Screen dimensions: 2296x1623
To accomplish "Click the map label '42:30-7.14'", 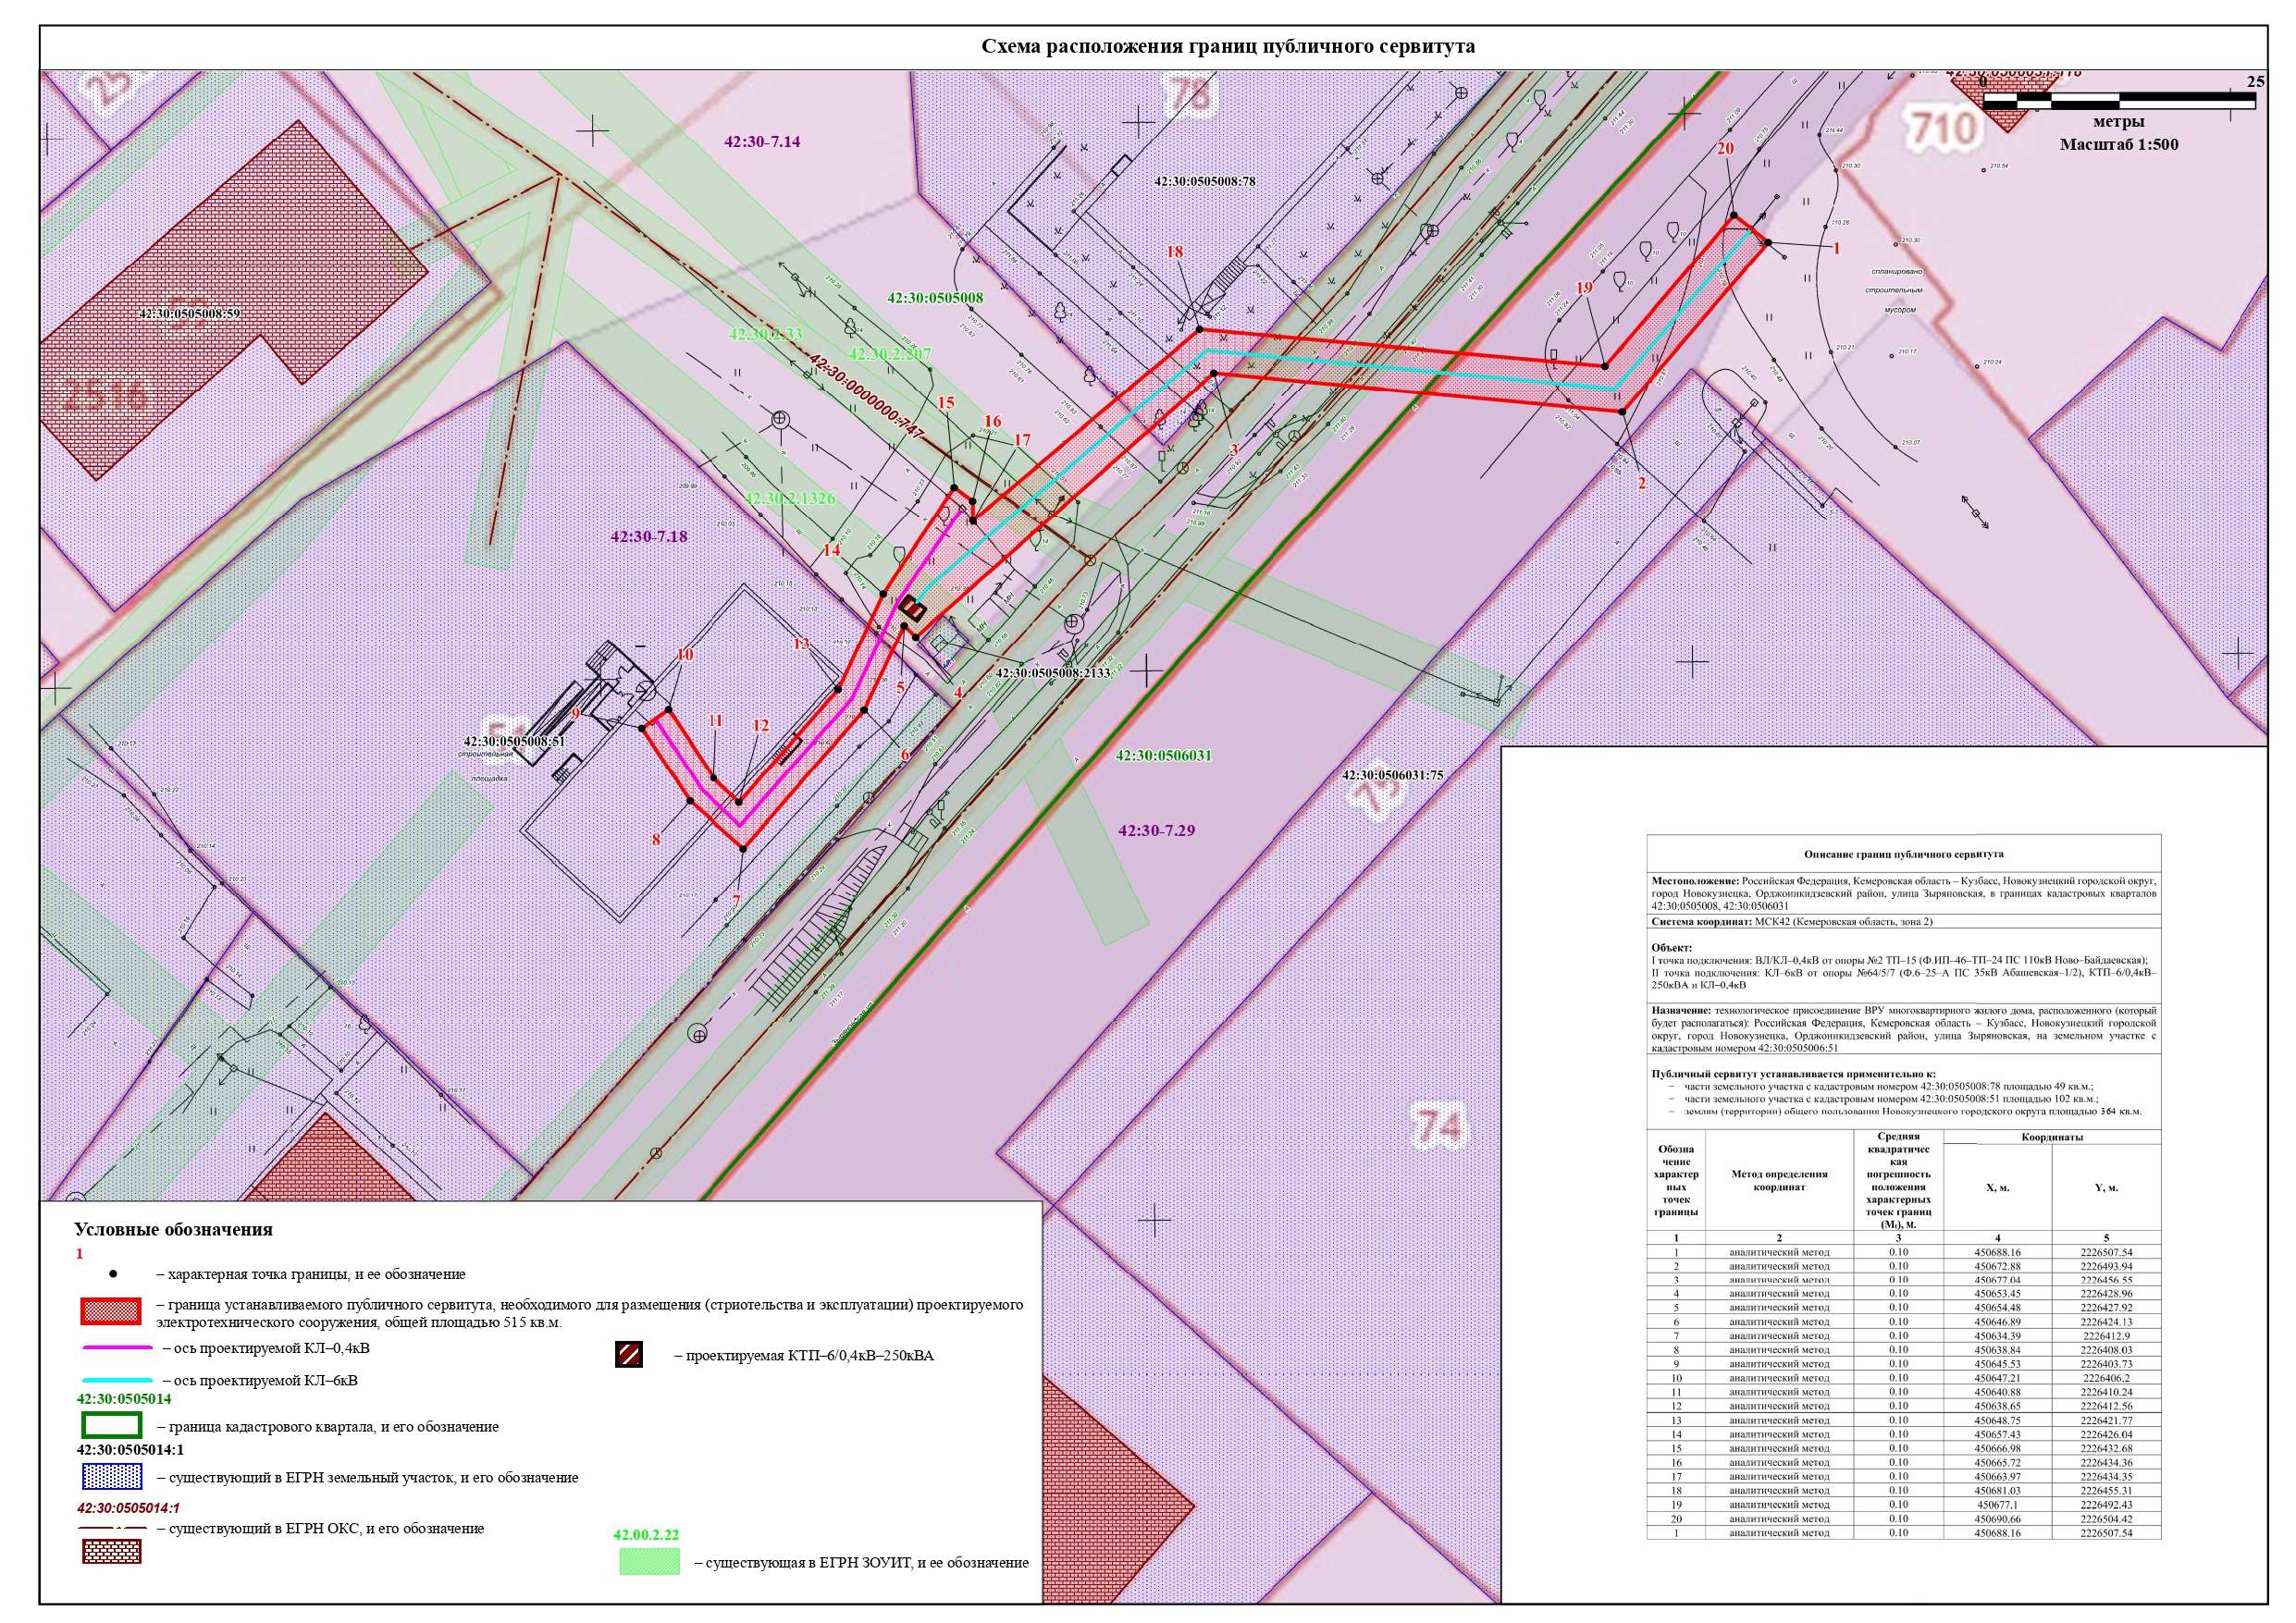I will [763, 142].
